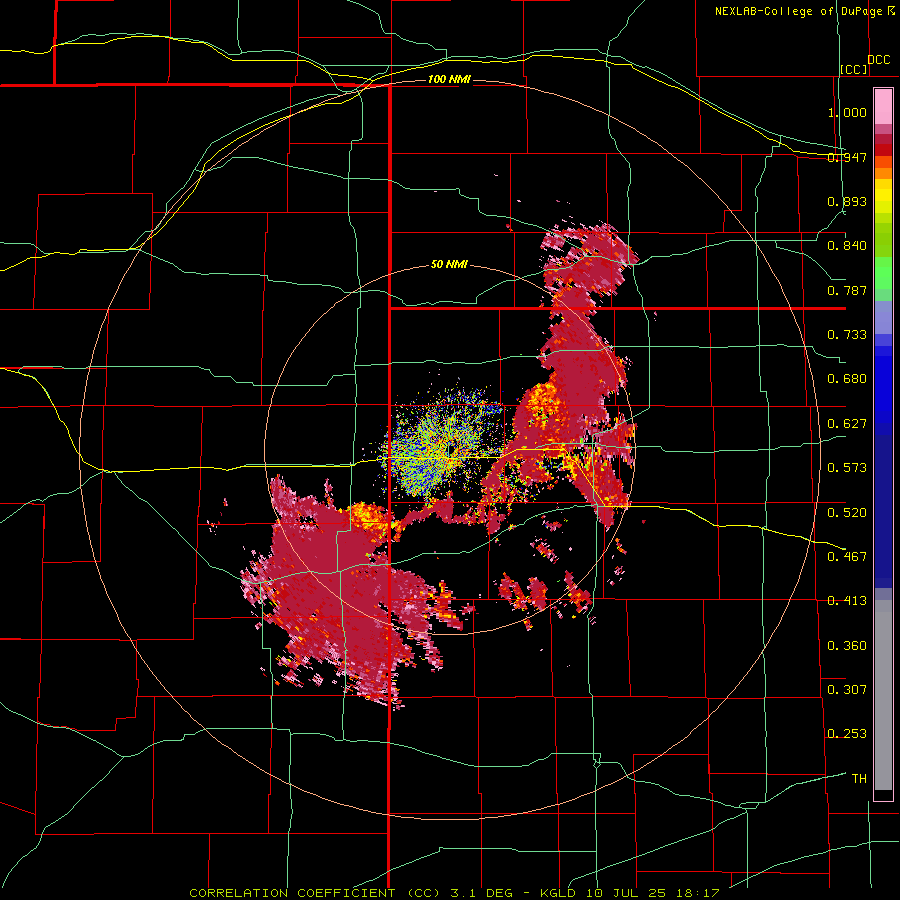Click the 0.573 scale value
This screenshot has height=900, width=900.
click(847, 468)
